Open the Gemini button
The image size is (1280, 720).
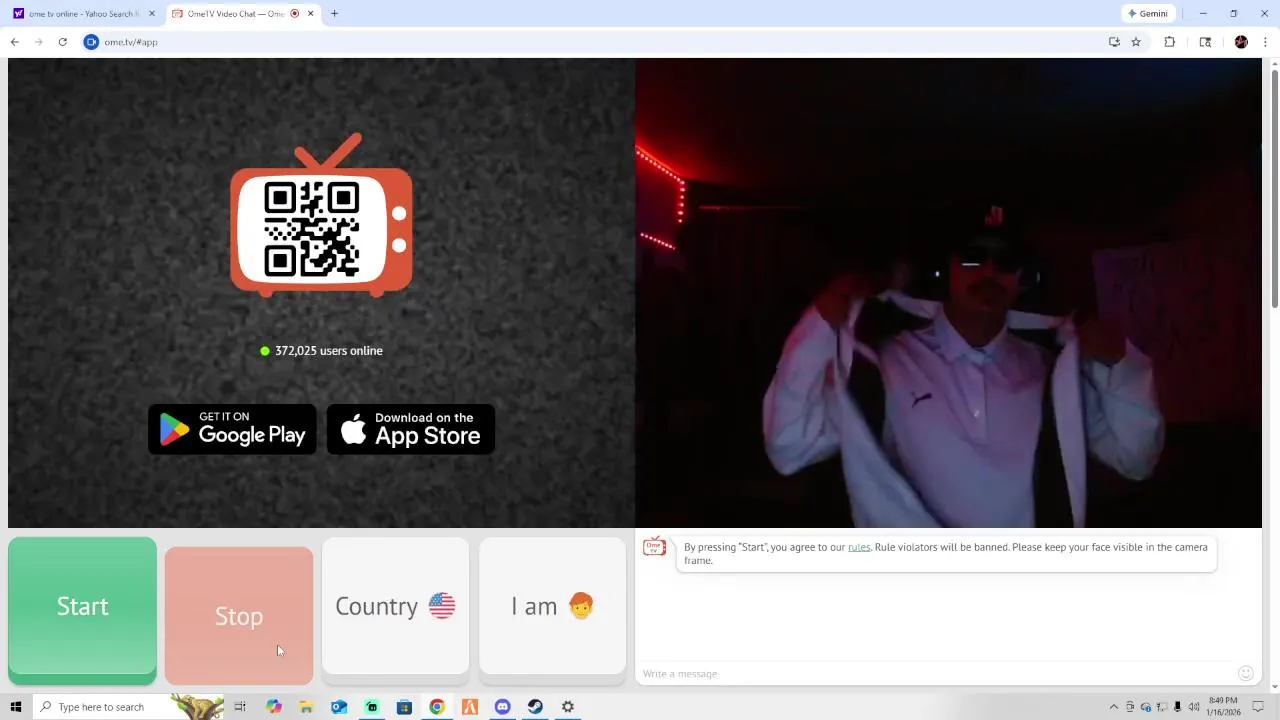[1148, 14]
